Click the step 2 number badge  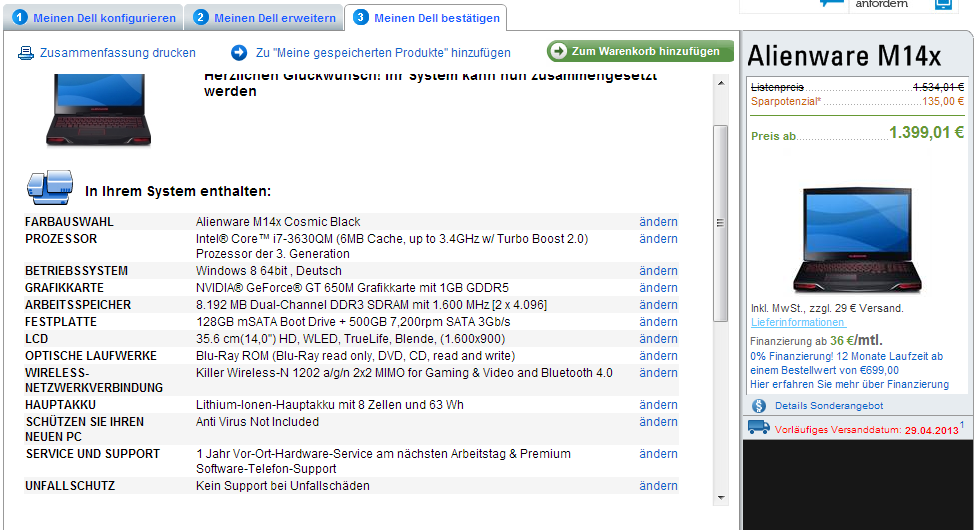(x=200, y=17)
